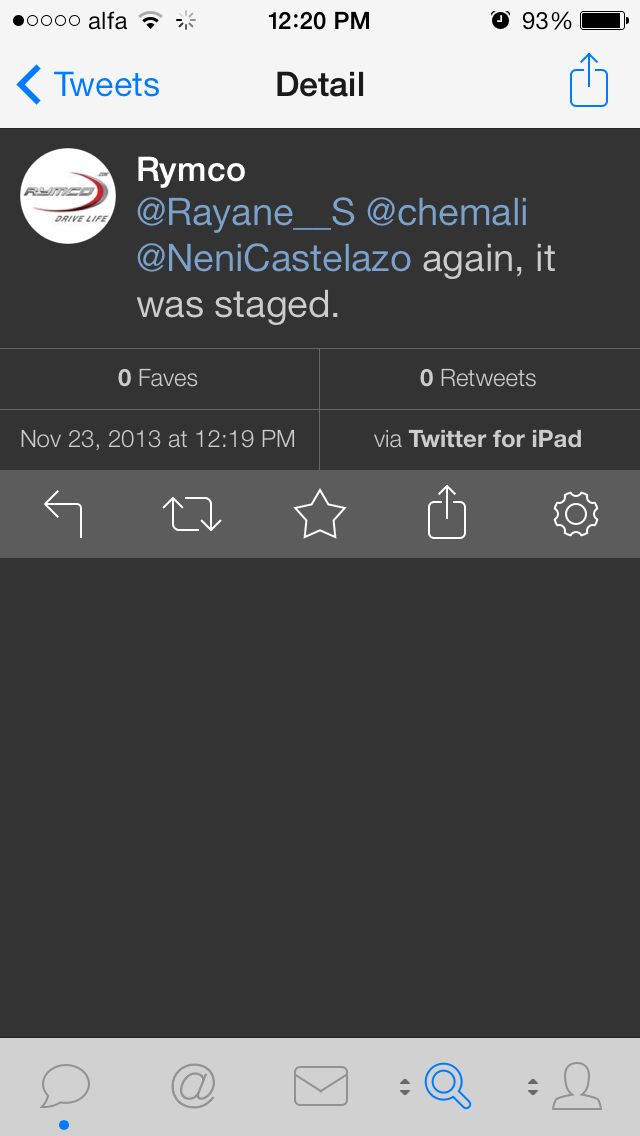The image size is (640, 1136).
Task: Open the Profile person tab
Action: pyautogui.click(x=577, y=1085)
